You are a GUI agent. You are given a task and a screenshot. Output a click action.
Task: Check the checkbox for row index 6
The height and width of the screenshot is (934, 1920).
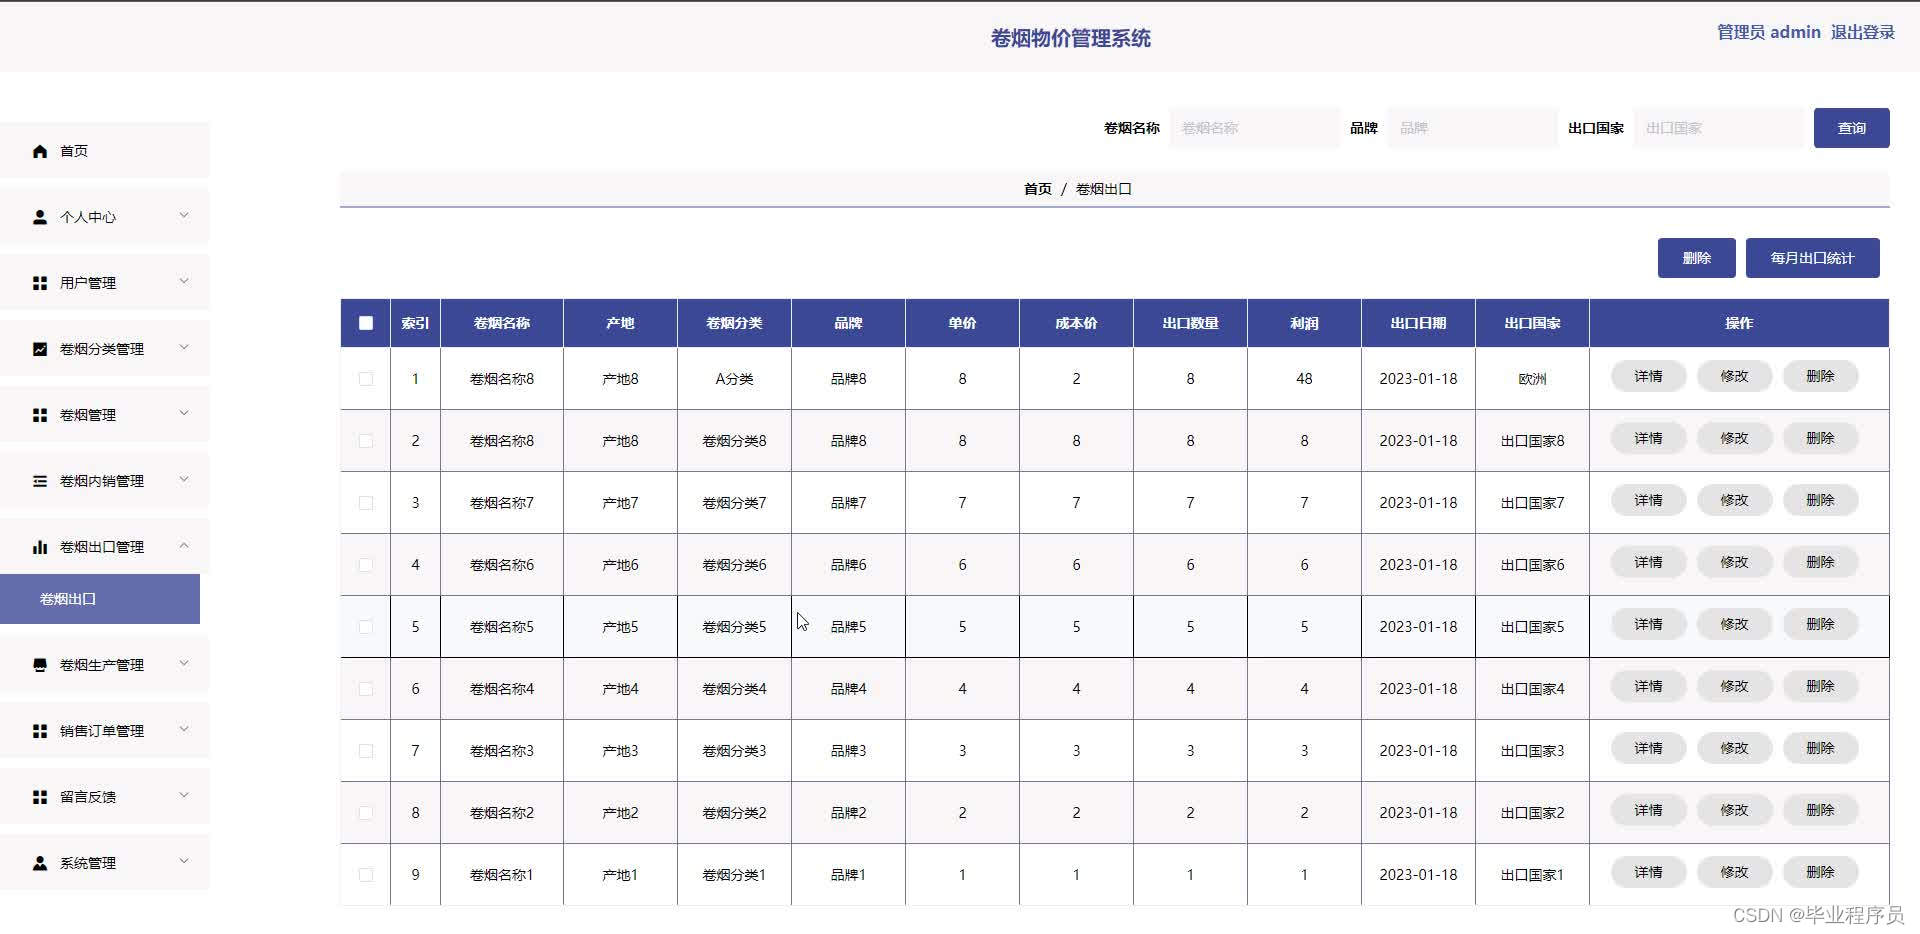[x=366, y=689]
